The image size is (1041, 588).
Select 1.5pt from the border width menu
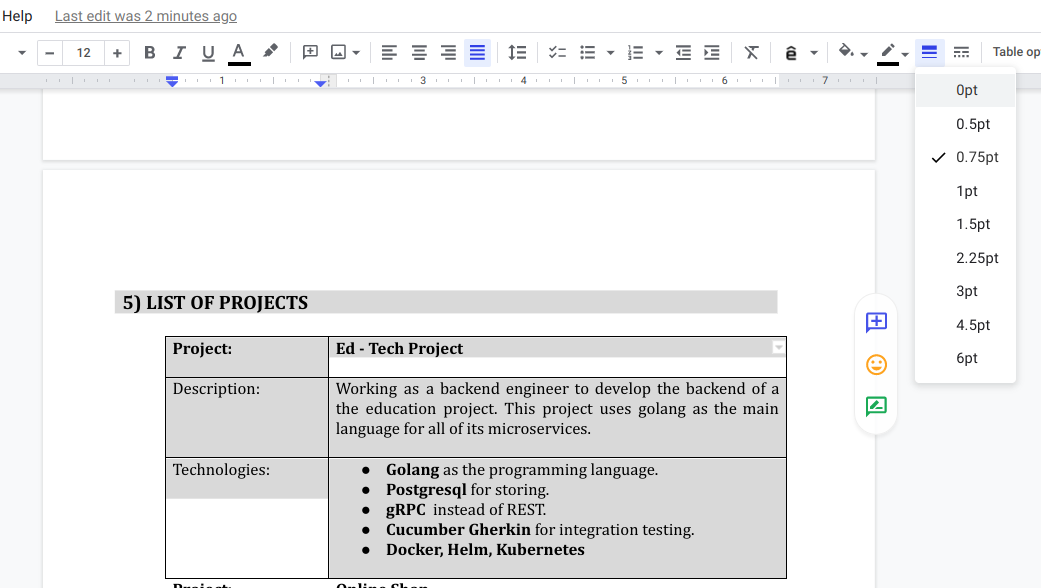(x=973, y=224)
